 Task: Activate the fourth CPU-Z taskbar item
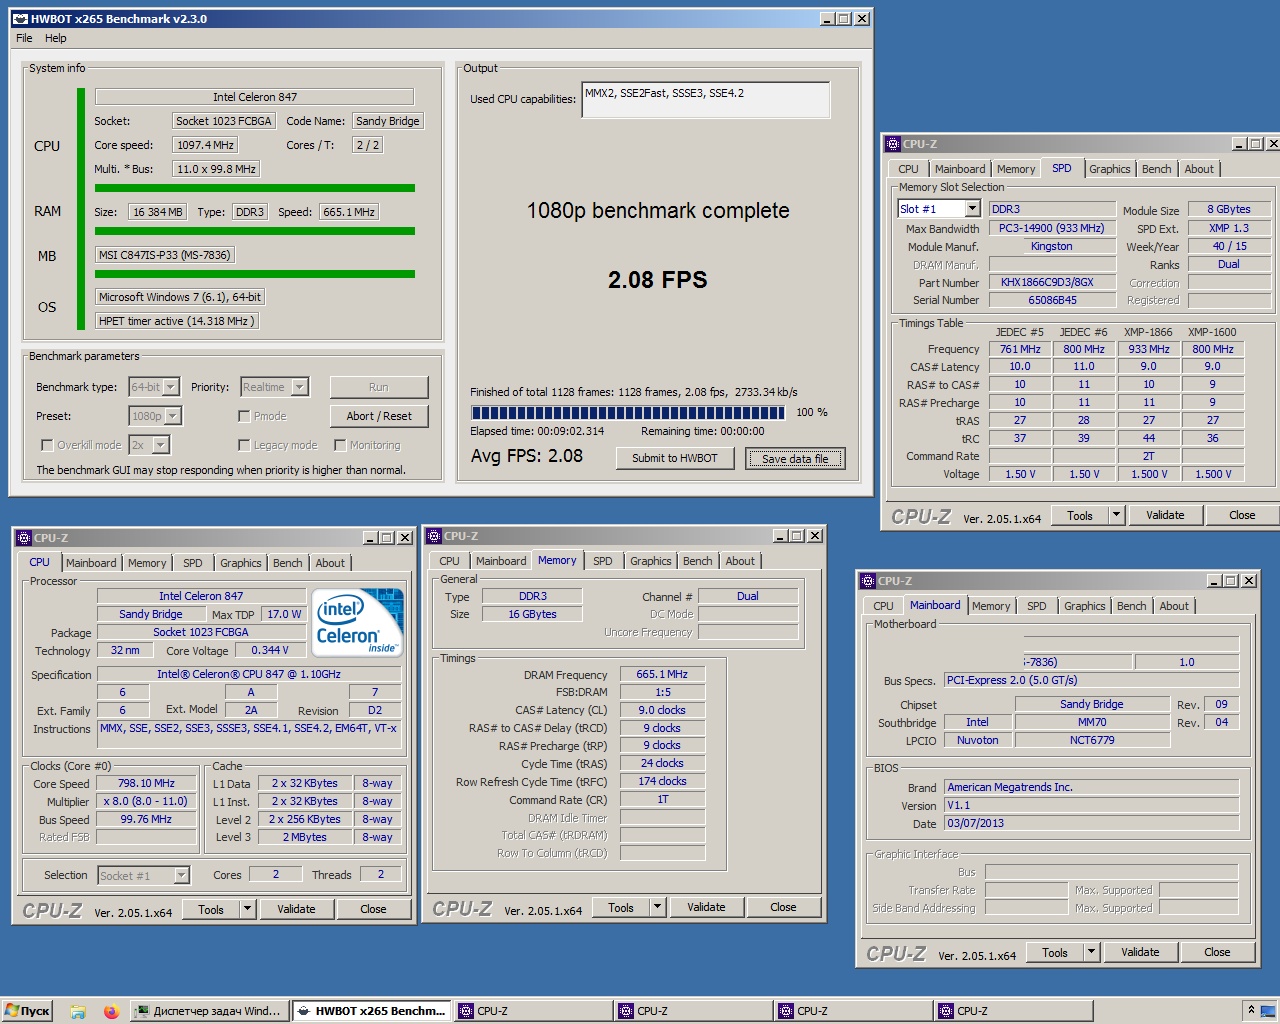point(1013,1011)
